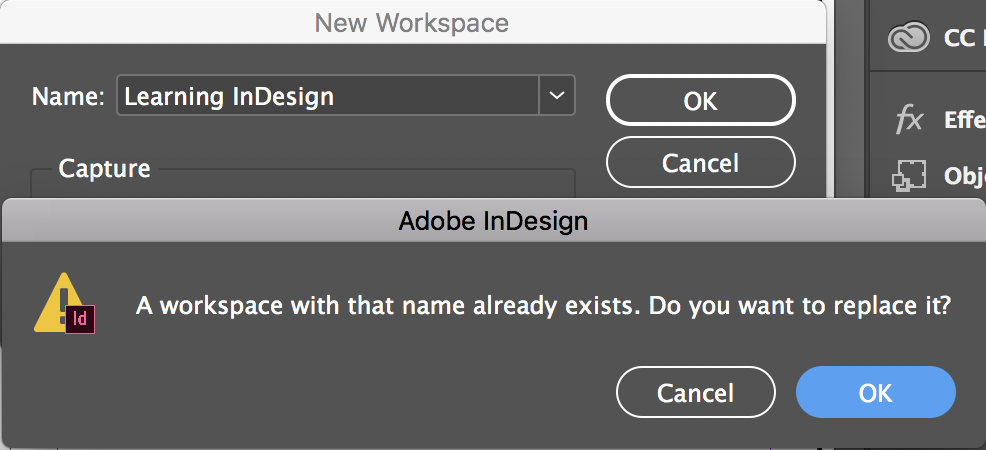Click Cancel in New Workspace dialog
The width and height of the screenshot is (986, 450).
tap(701, 163)
